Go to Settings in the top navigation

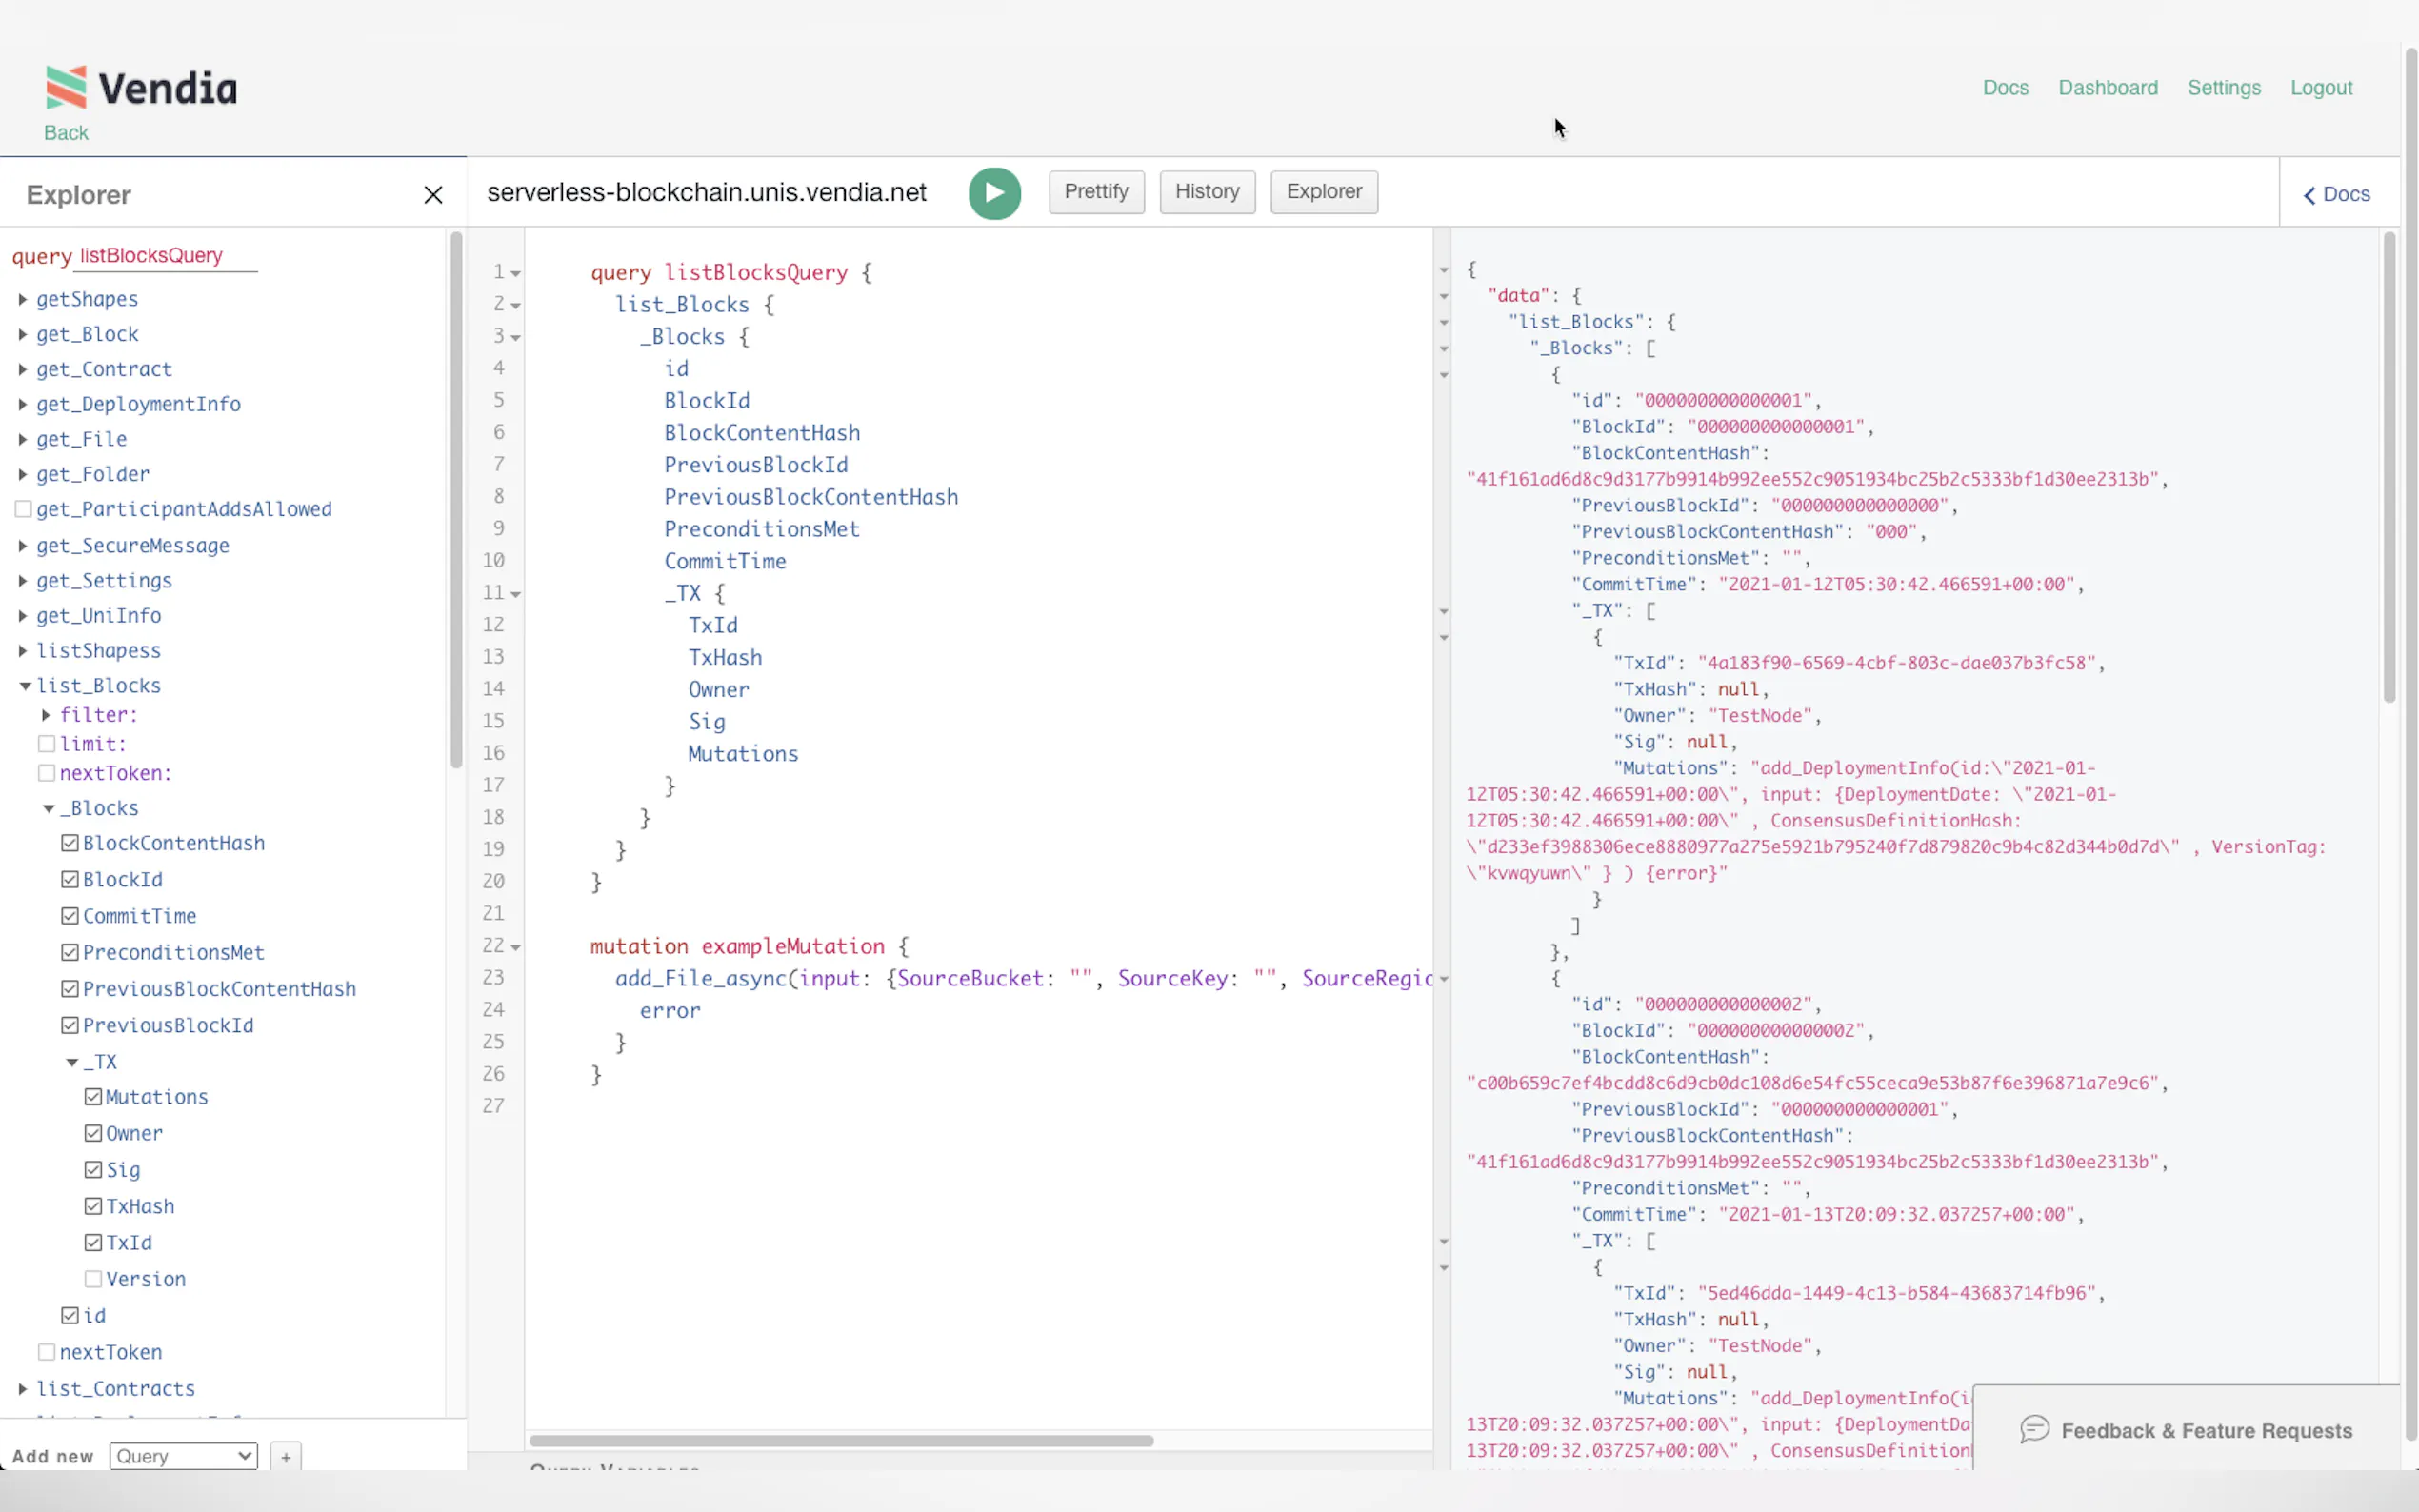[x=2223, y=88]
